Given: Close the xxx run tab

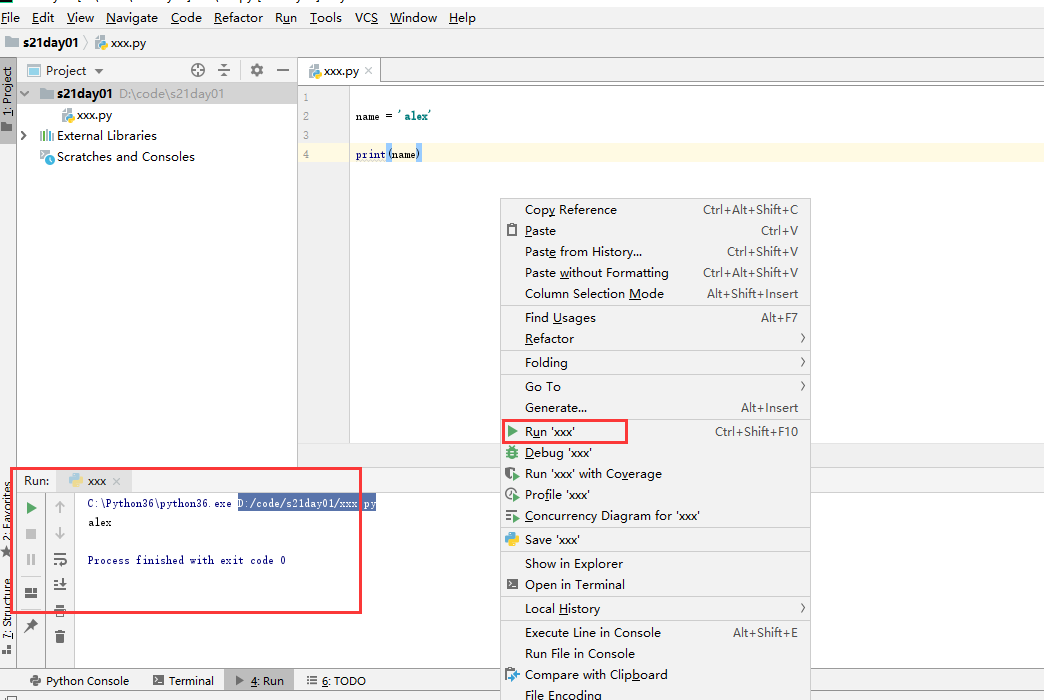Looking at the screenshot, I should tap(117, 481).
